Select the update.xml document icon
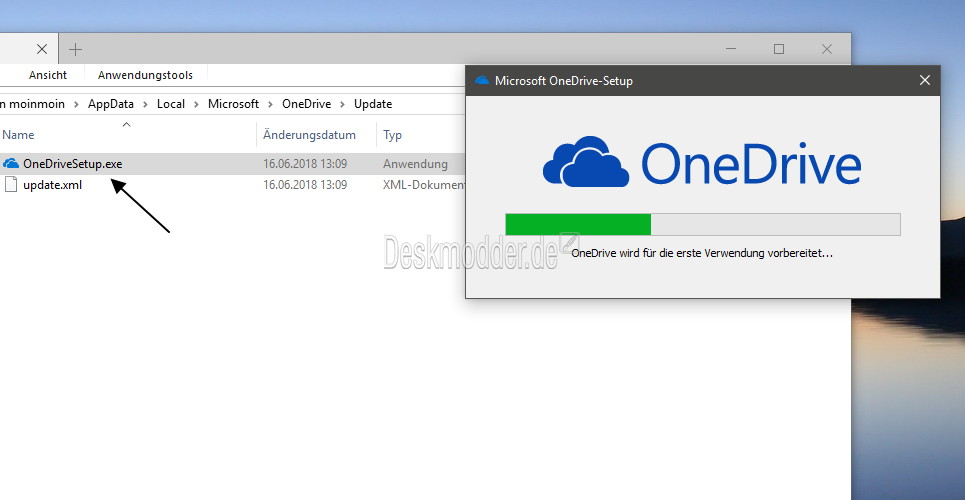Image resolution: width=965 pixels, height=500 pixels. click(10, 185)
